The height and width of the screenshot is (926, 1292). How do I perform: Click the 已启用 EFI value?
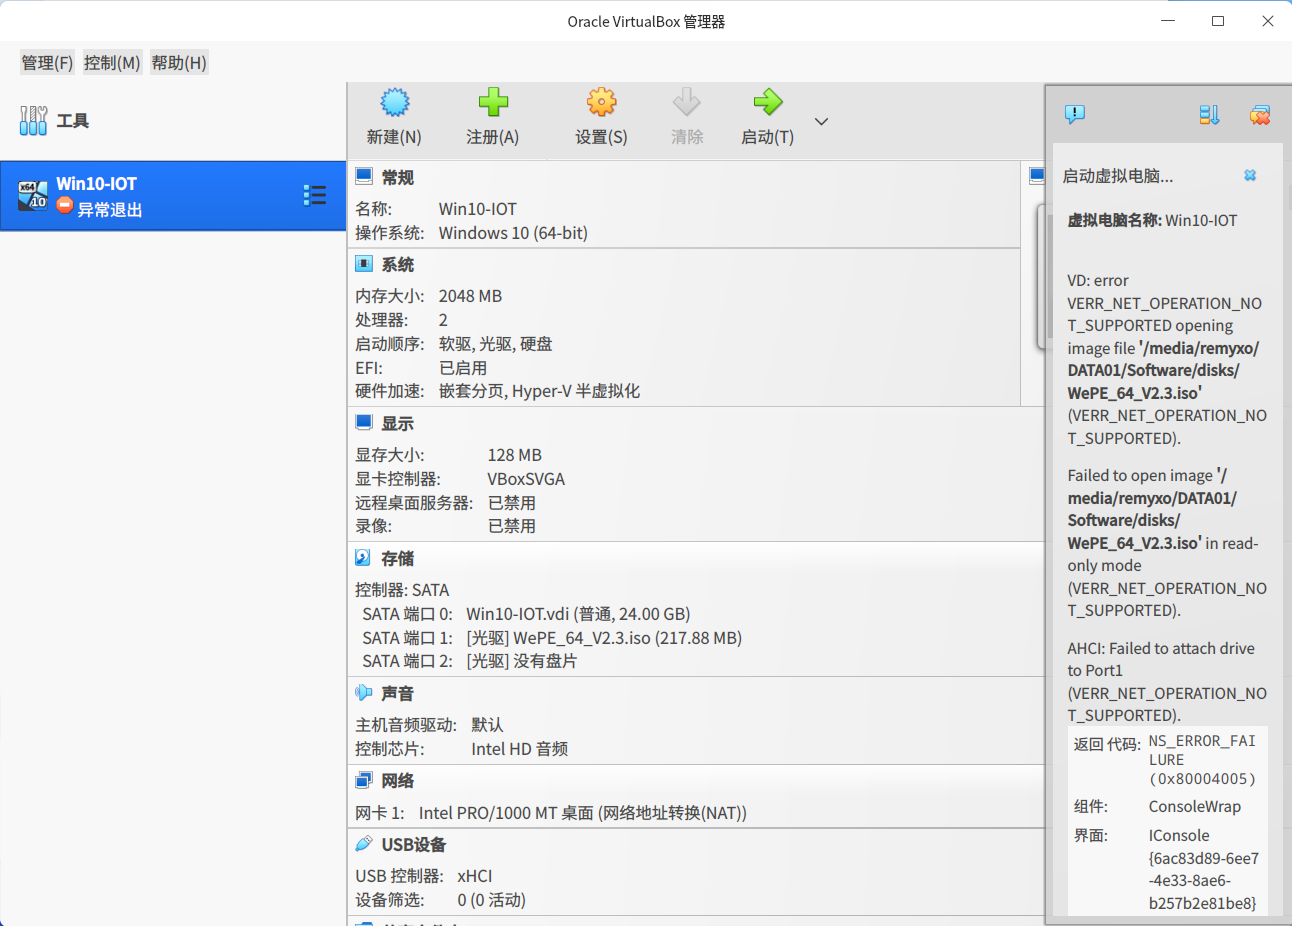coord(463,368)
